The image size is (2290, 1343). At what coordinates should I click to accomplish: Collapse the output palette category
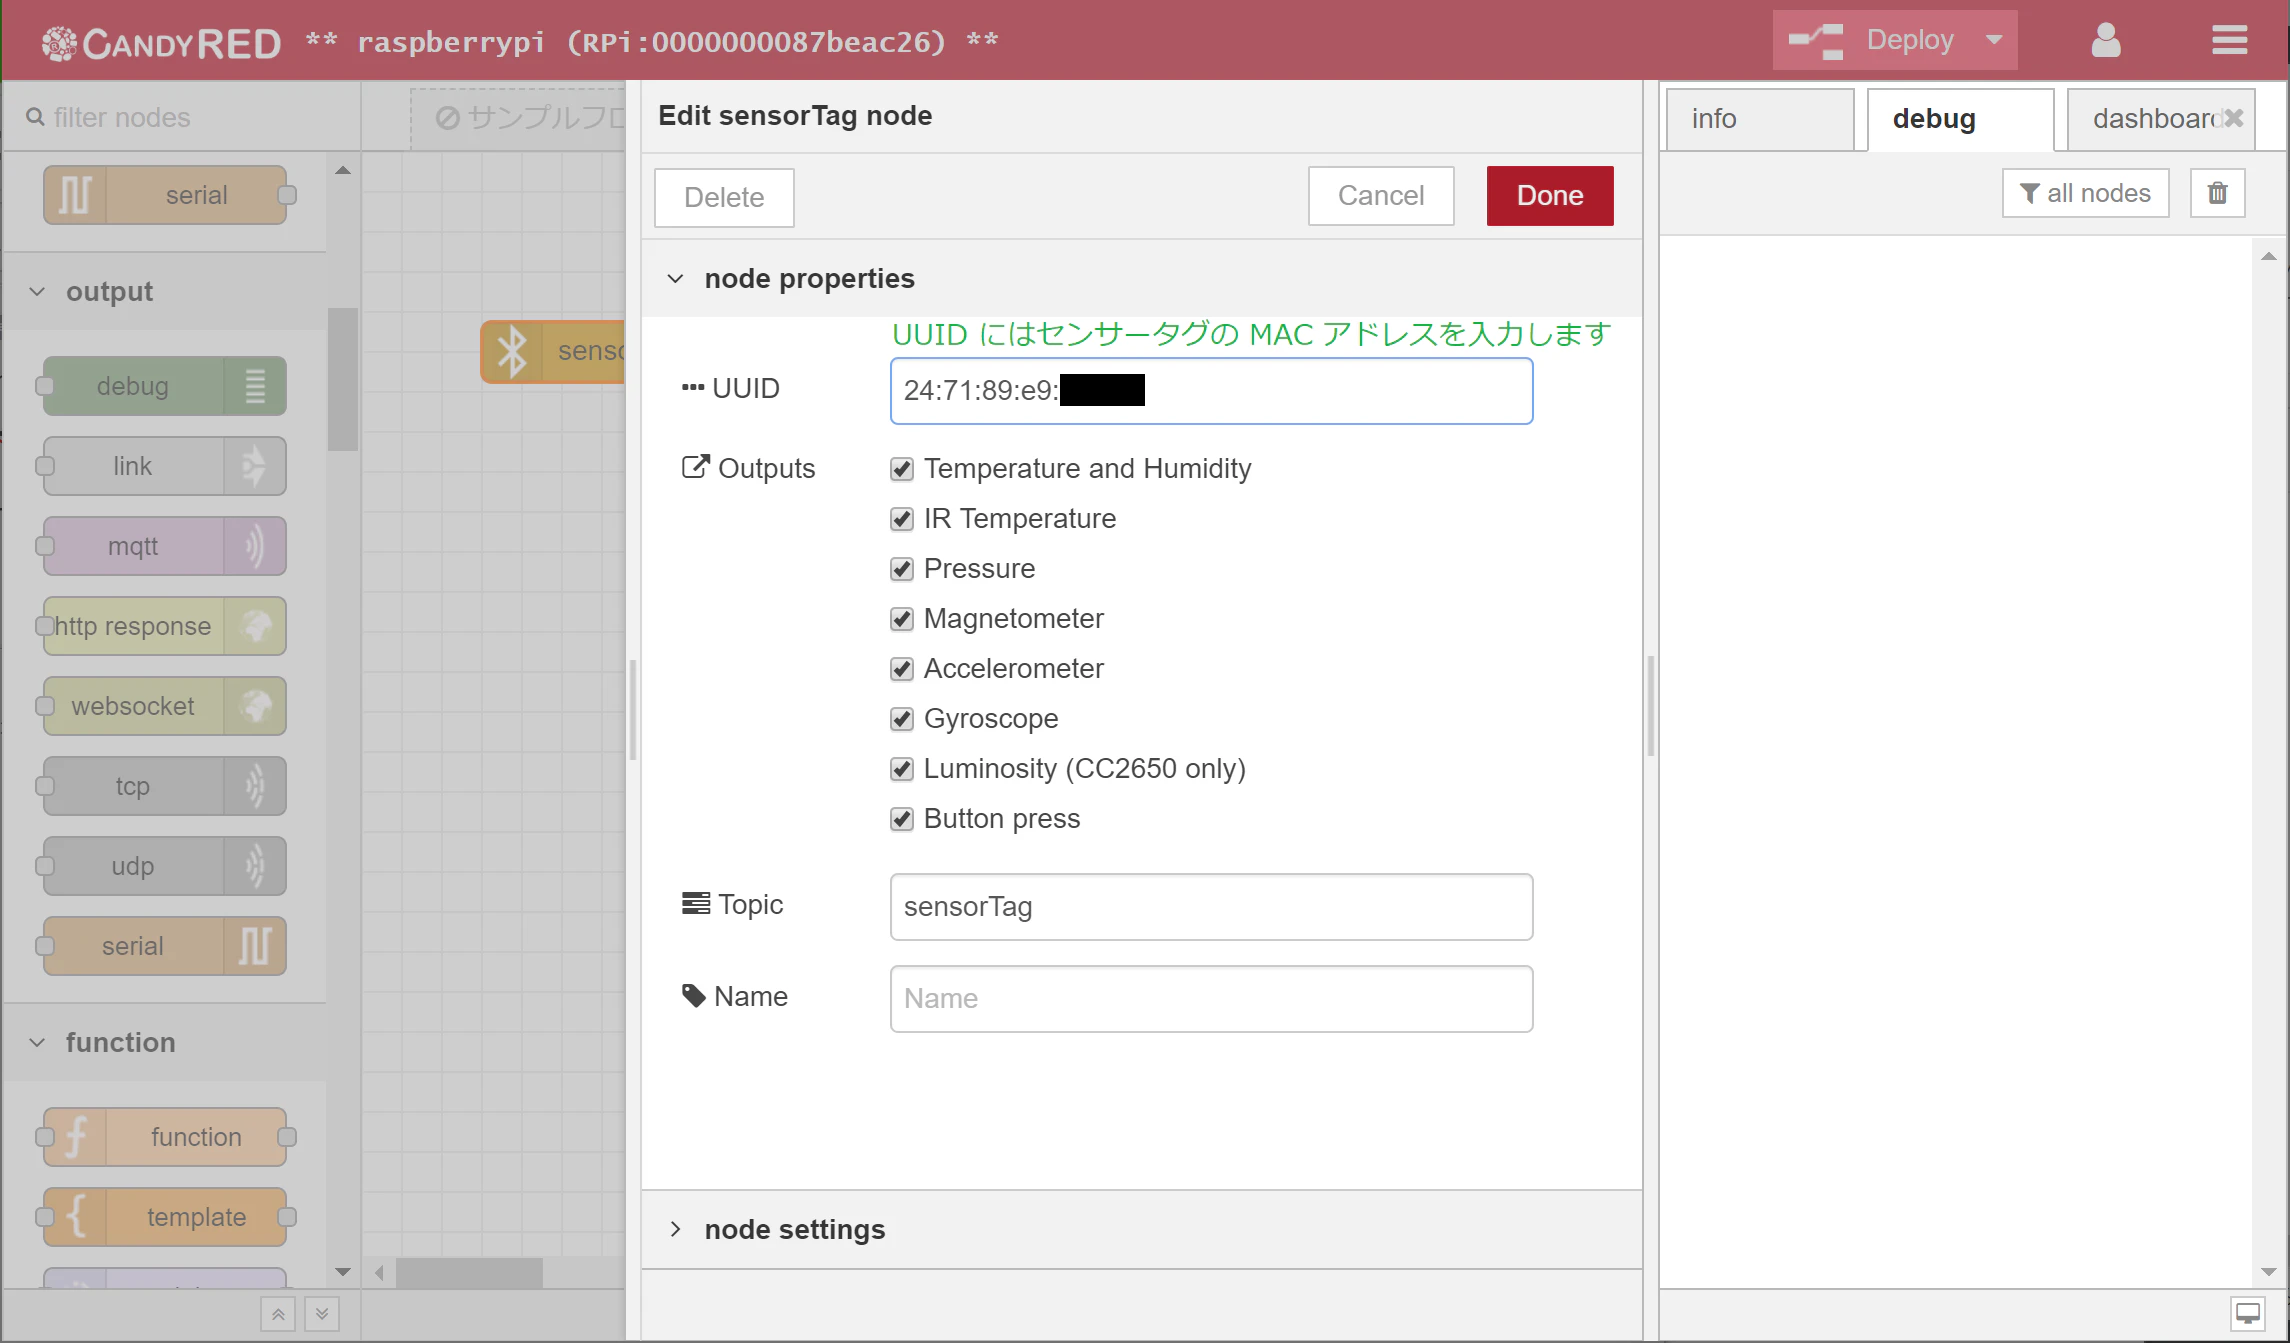click(165, 292)
